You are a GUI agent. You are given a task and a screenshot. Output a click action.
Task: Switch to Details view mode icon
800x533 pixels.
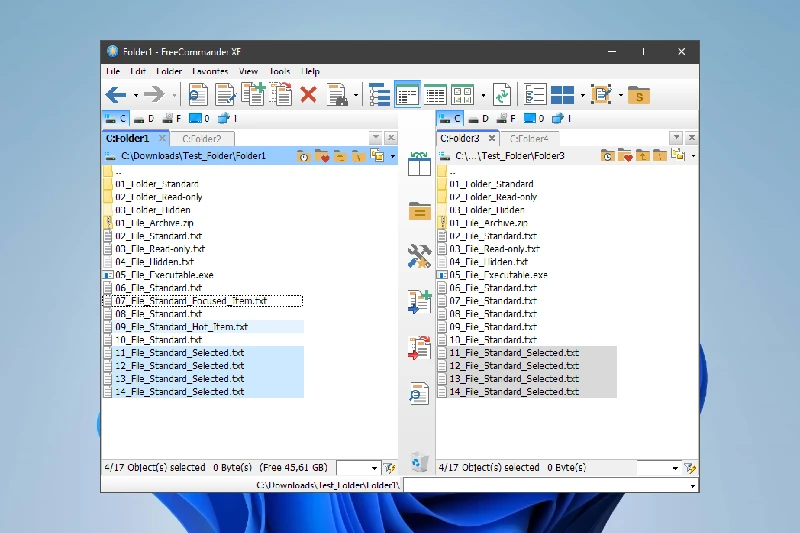(x=407, y=95)
